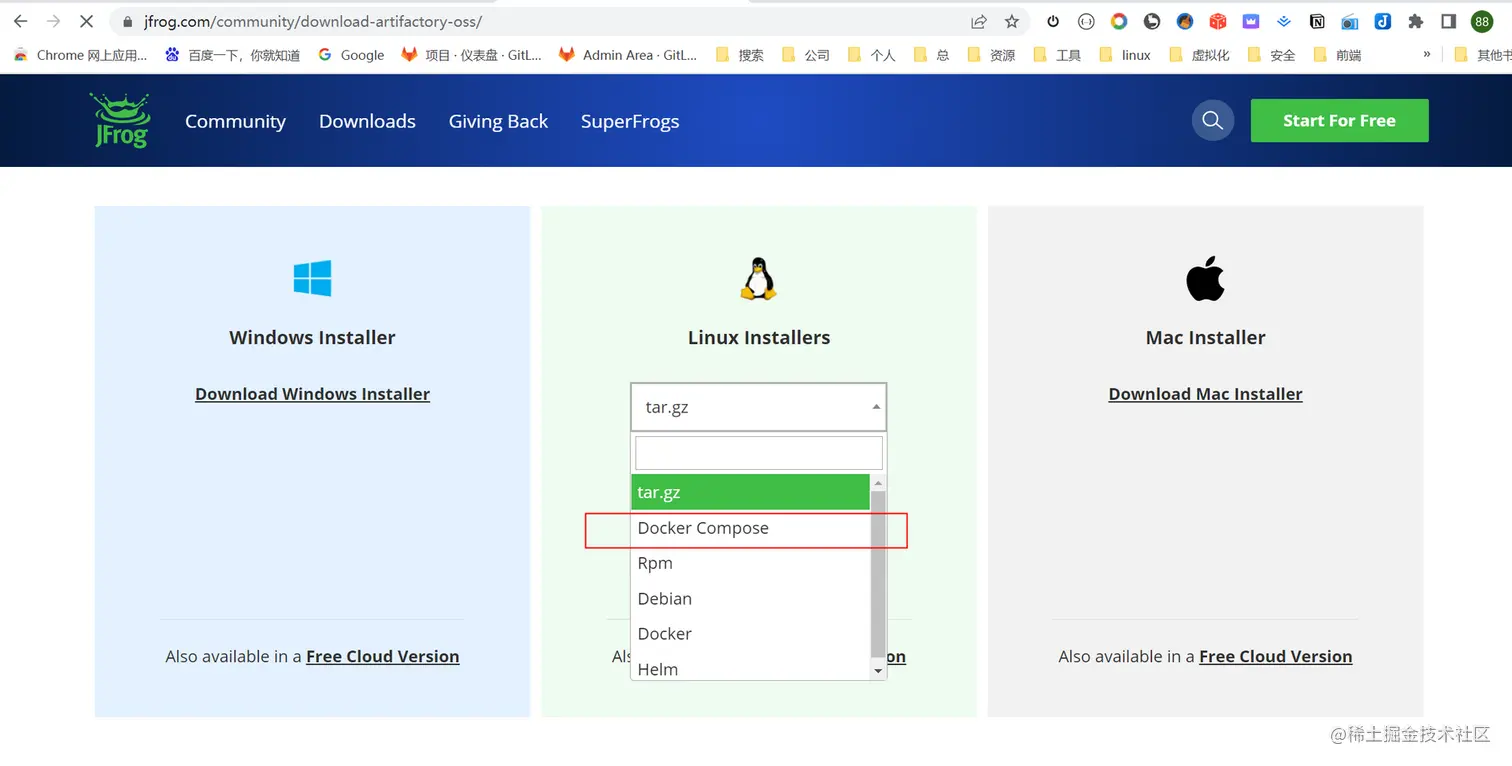Image resolution: width=1512 pixels, height=766 pixels.
Task: Click the dropdown scrollbar down arrow
Action: [878, 671]
